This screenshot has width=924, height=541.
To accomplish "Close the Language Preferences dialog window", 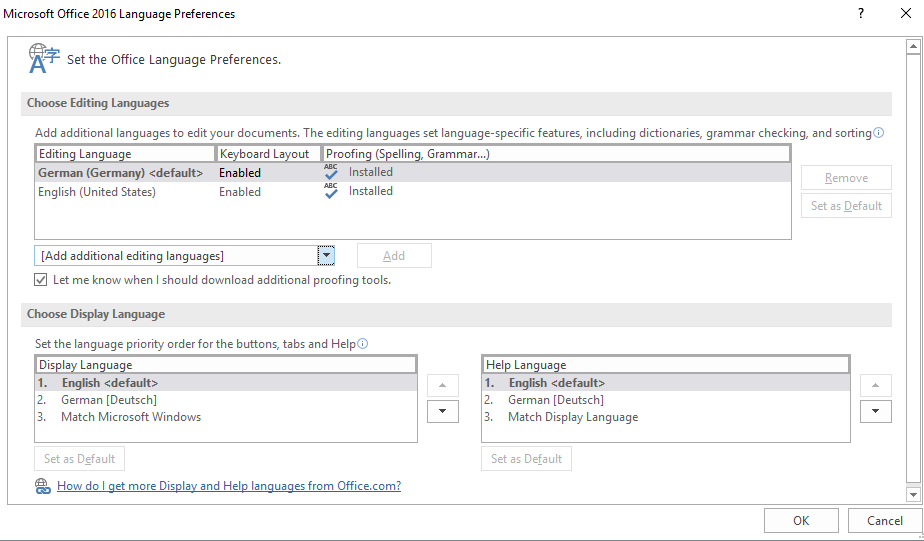I will (906, 14).
